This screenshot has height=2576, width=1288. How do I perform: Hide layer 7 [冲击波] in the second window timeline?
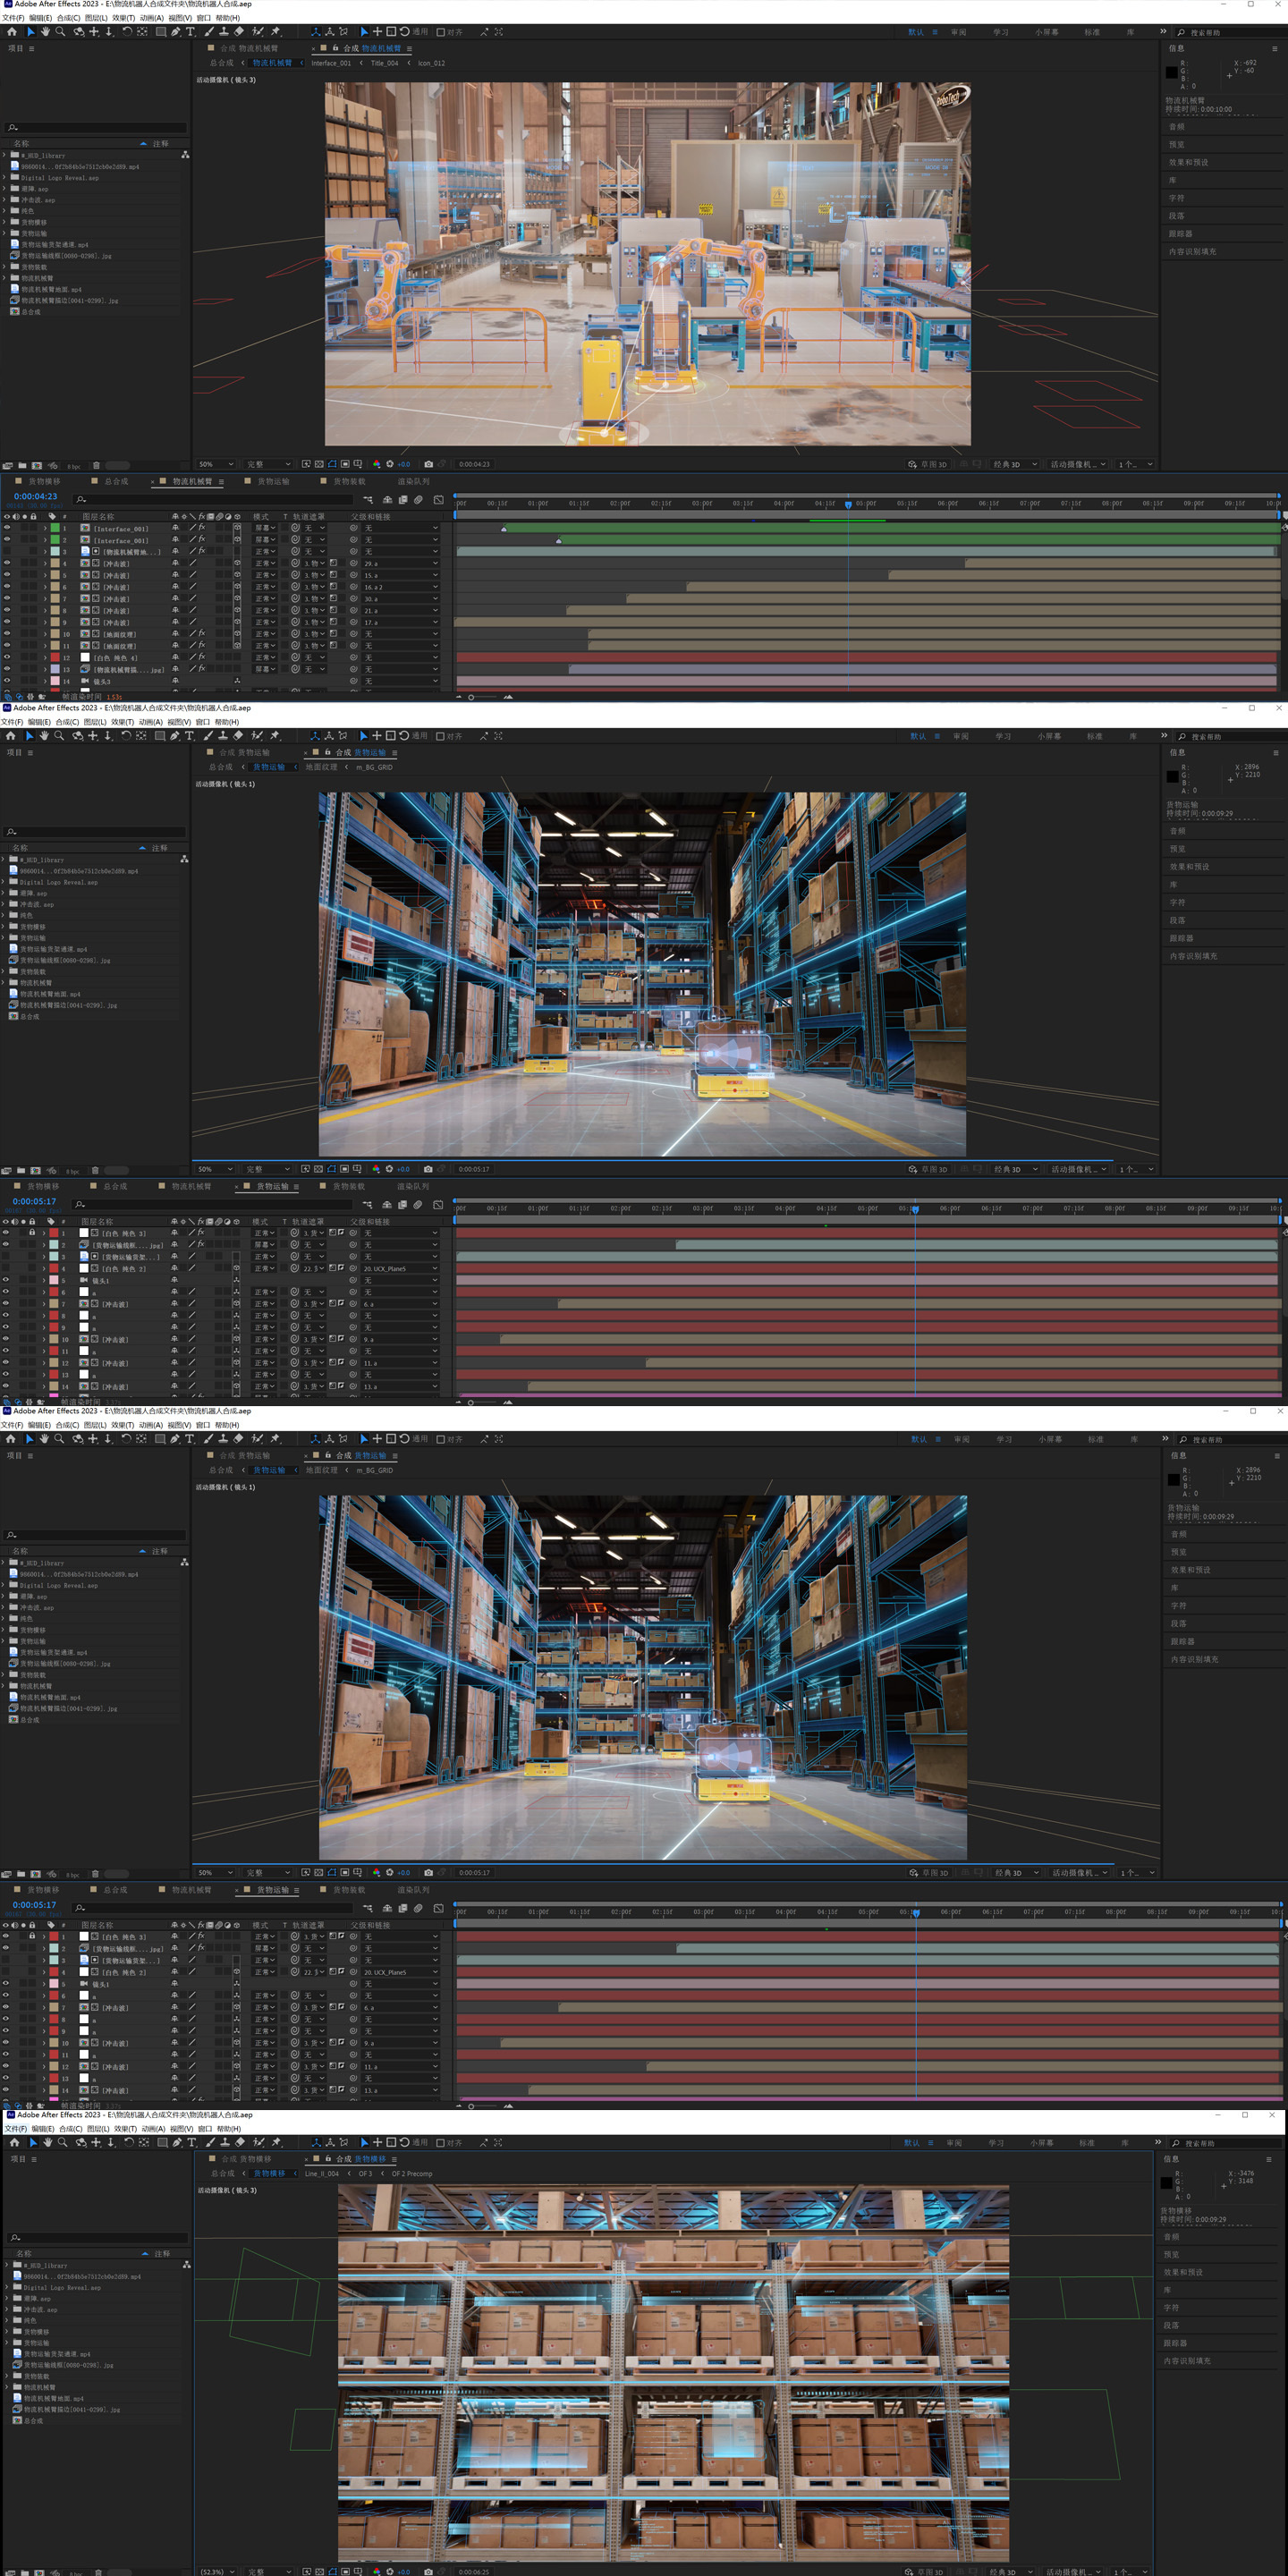point(6,1304)
